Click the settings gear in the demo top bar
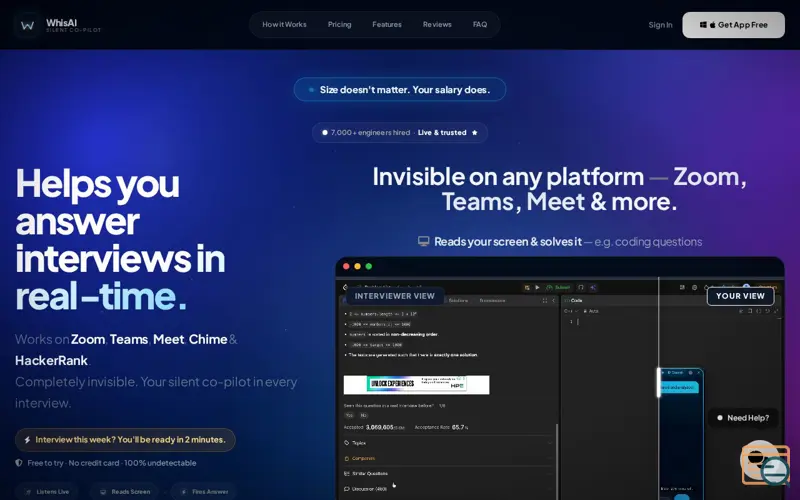800x500 pixels. (x=694, y=288)
